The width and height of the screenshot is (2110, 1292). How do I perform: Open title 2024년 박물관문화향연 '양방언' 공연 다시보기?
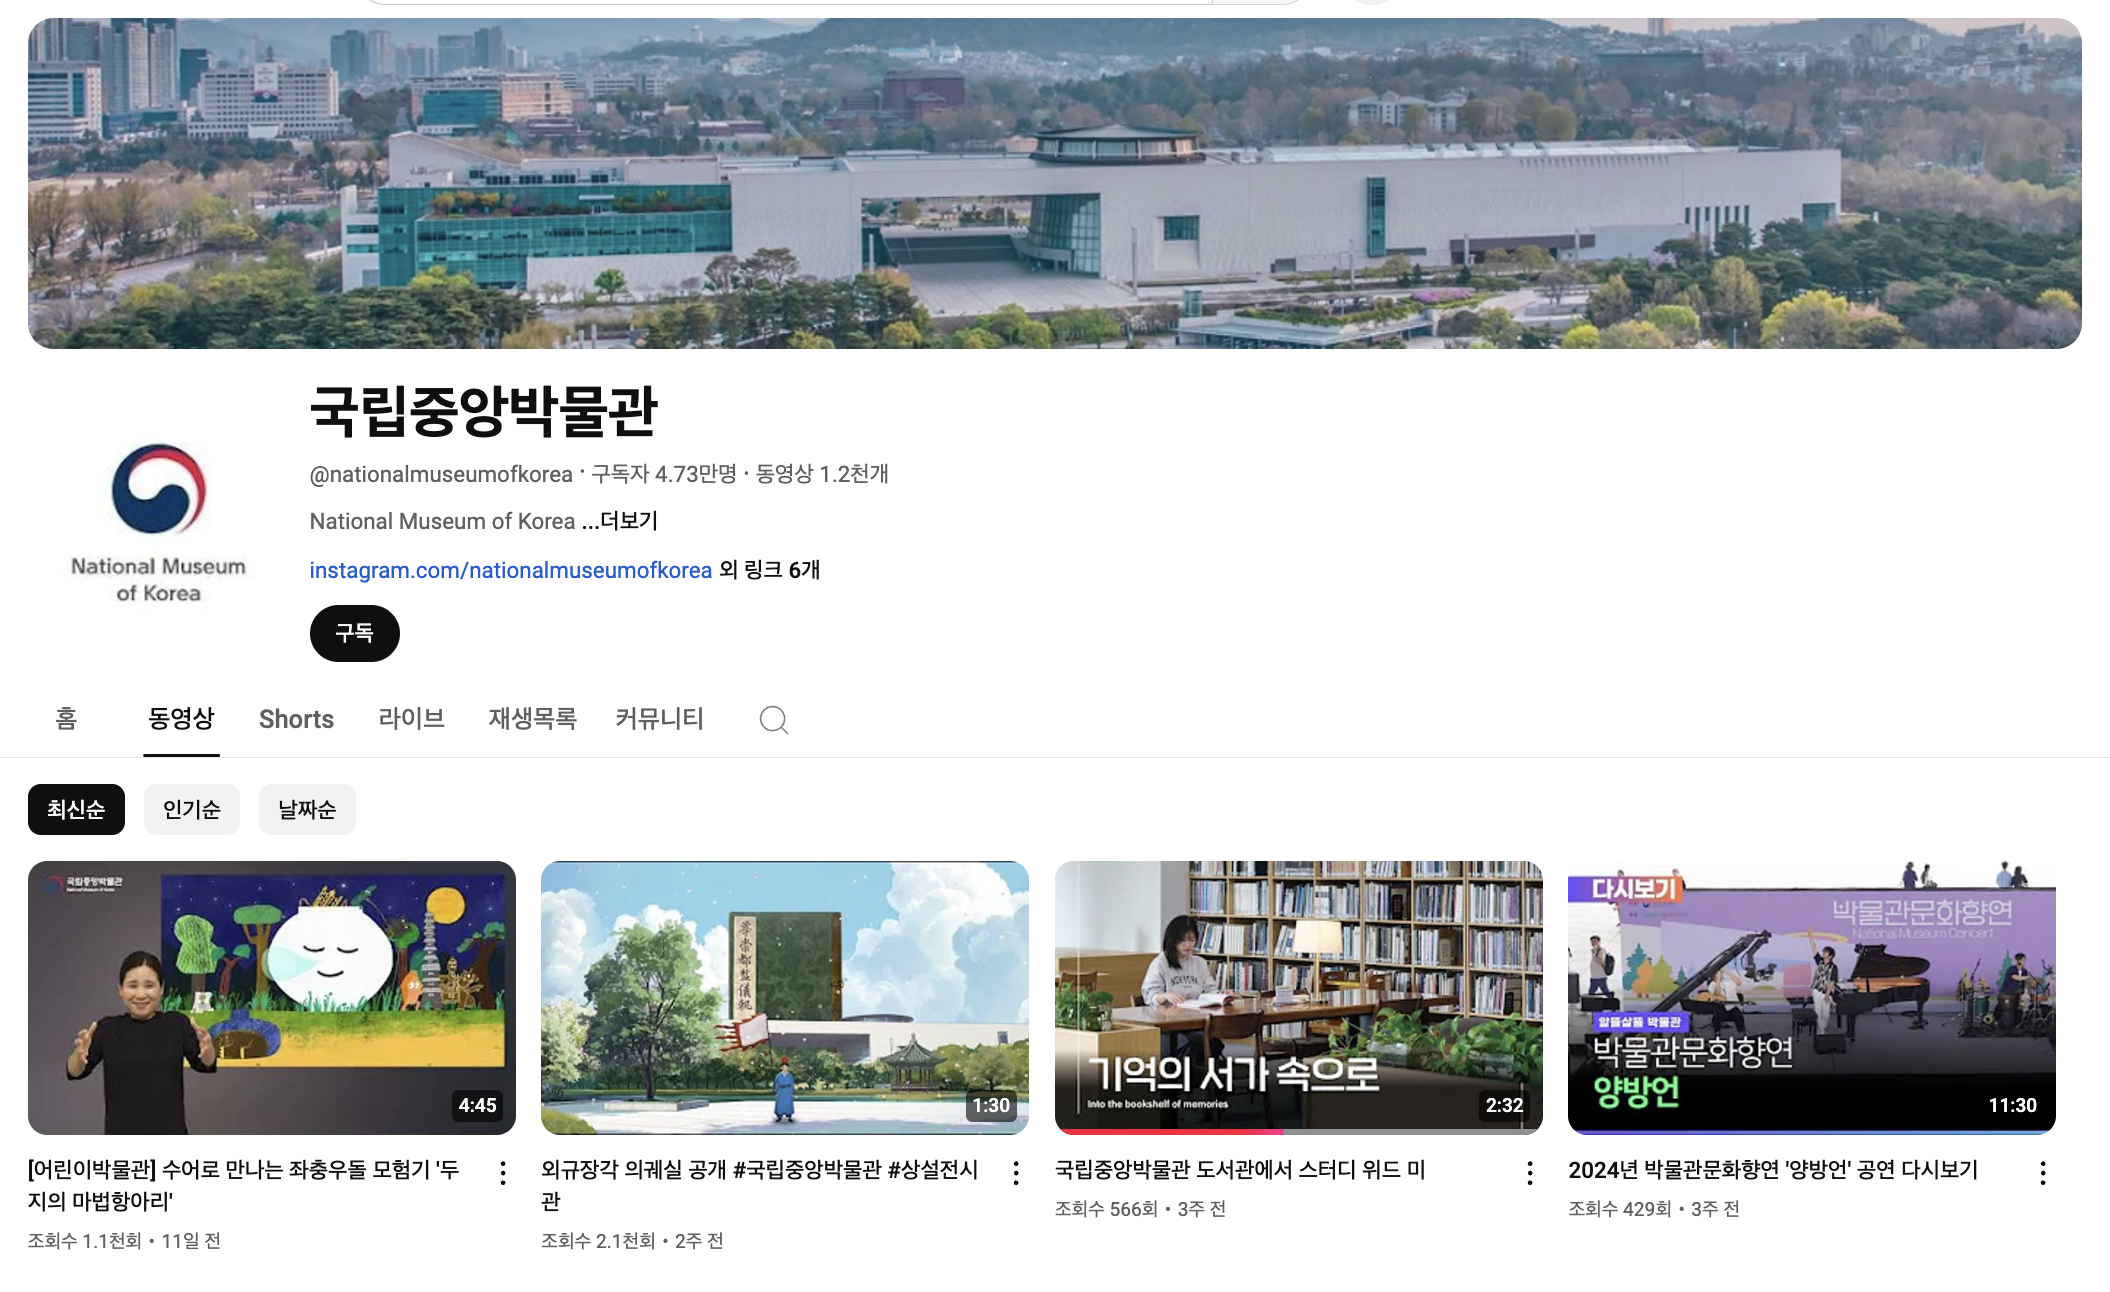[x=1773, y=1170]
